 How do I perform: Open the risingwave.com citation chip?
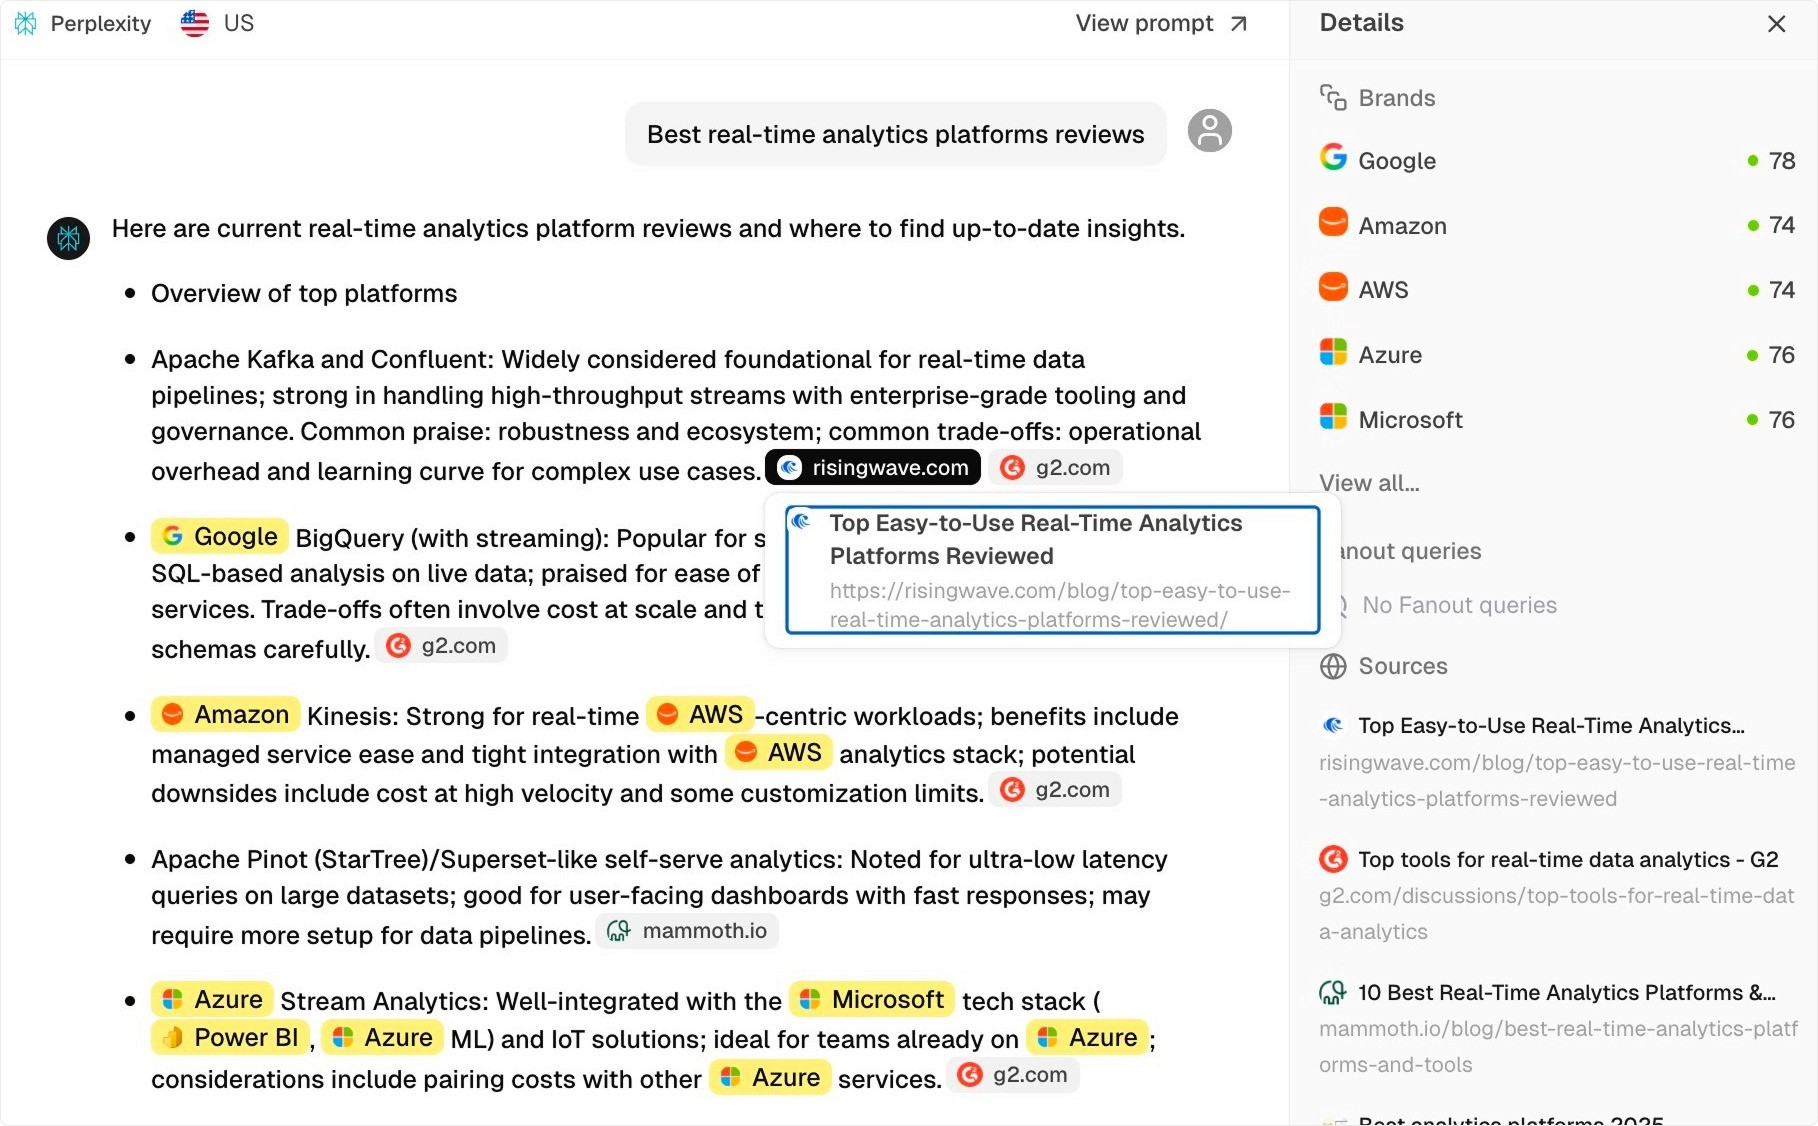click(x=873, y=467)
